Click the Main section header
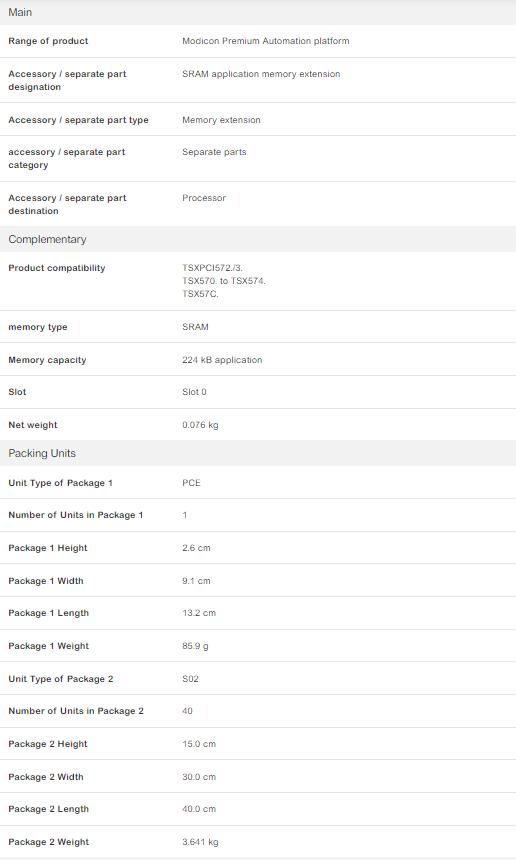 click(258, 12)
